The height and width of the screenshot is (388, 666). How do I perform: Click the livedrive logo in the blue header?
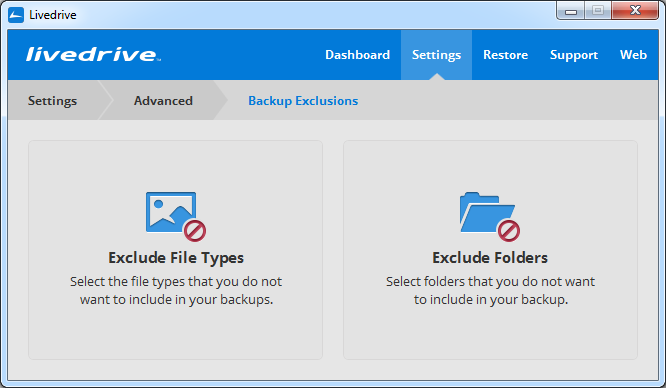click(93, 54)
